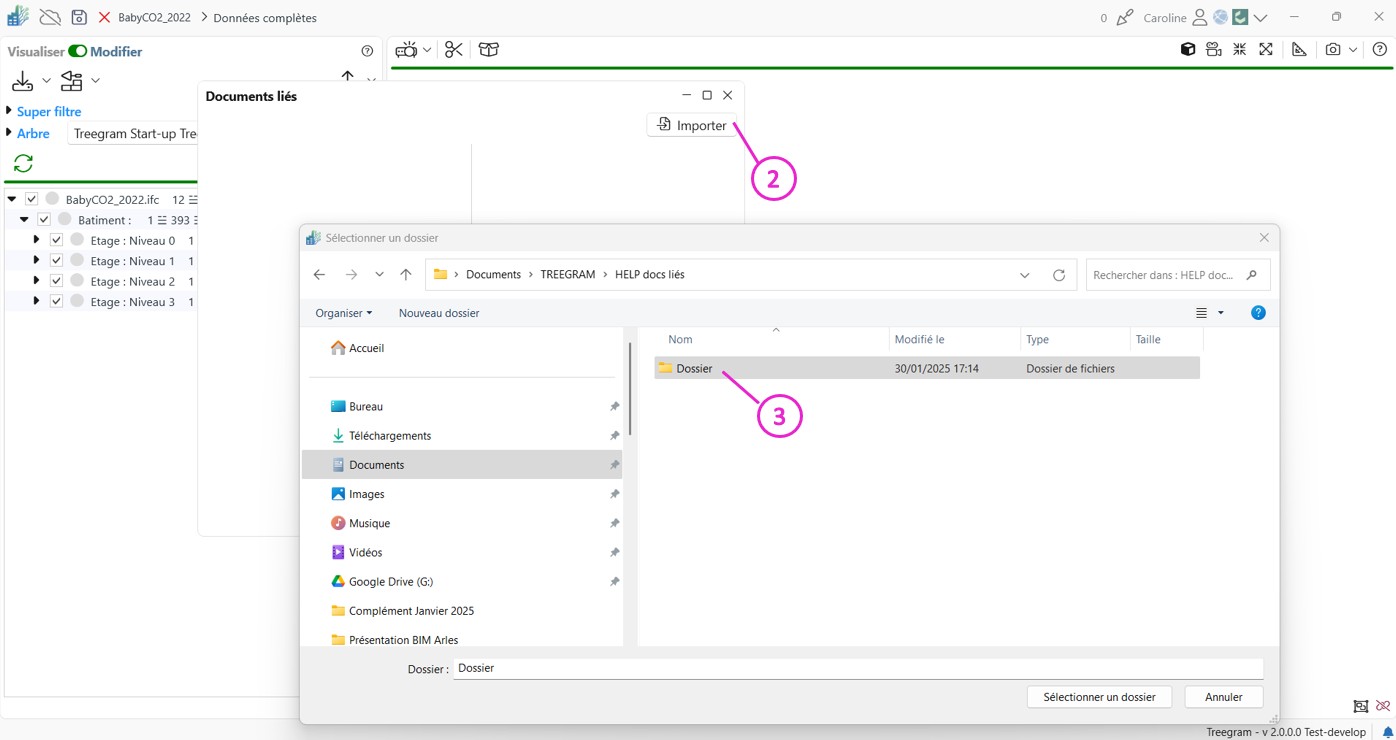Expand the Super filtre section
The image size is (1396, 740).
pos(9,111)
